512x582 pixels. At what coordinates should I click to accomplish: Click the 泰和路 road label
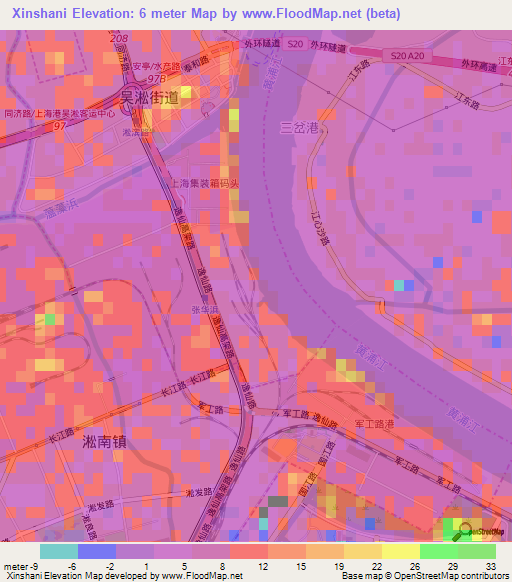pos(197,64)
